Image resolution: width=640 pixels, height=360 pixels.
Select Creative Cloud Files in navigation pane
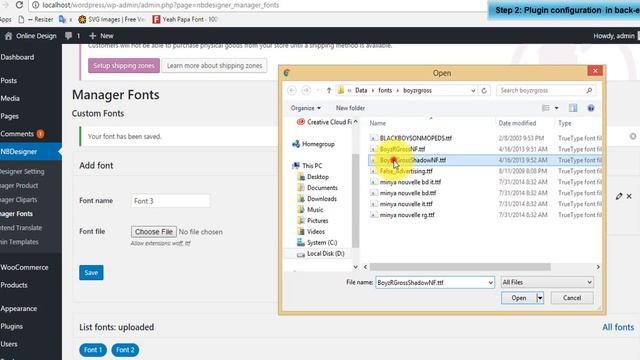point(325,122)
